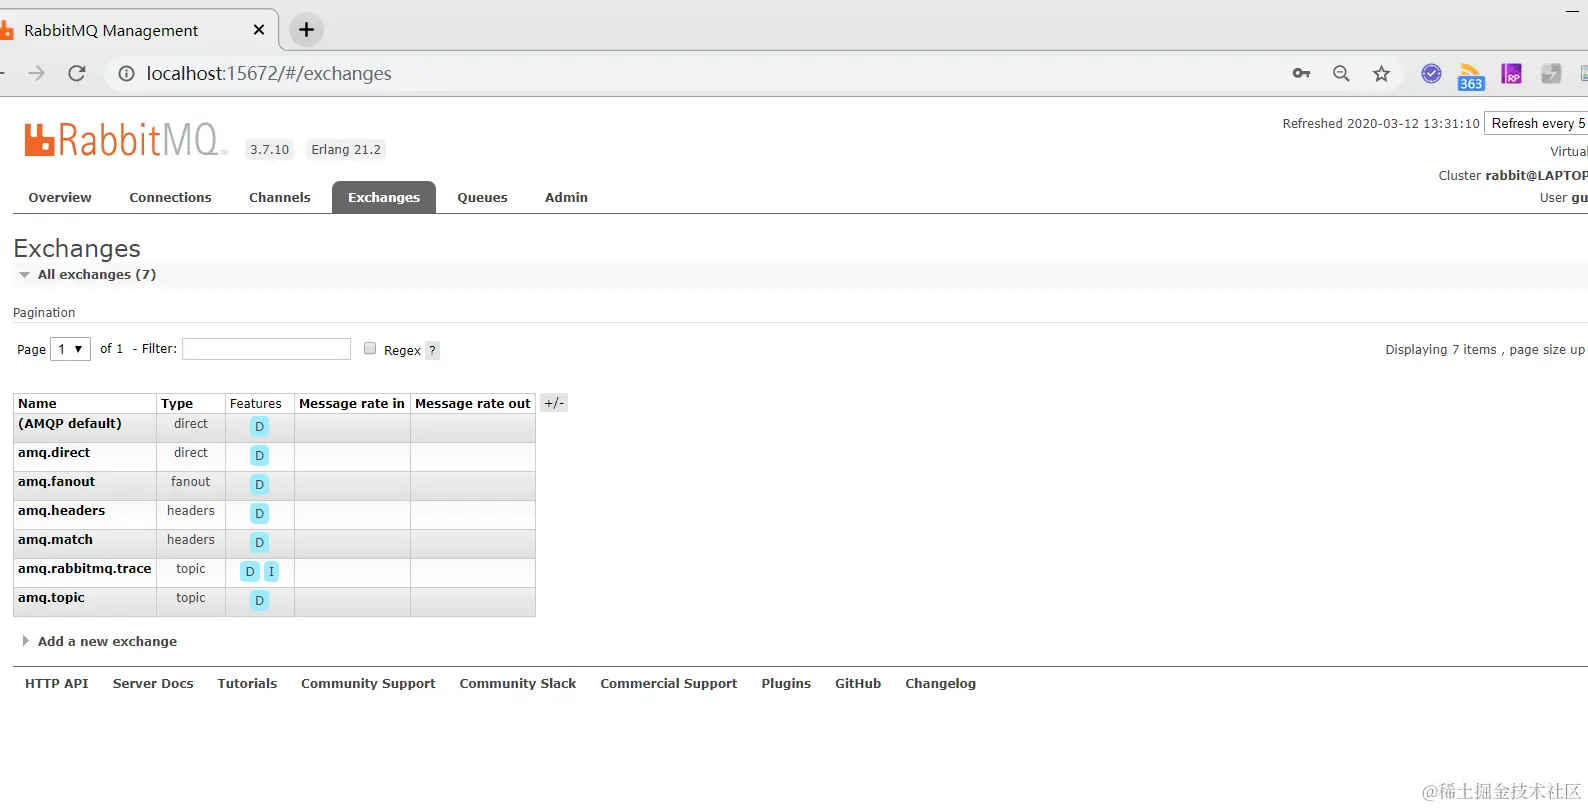1588x808 pixels.
Task: Open the Regex help question mark
Action: click(x=432, y=350)
